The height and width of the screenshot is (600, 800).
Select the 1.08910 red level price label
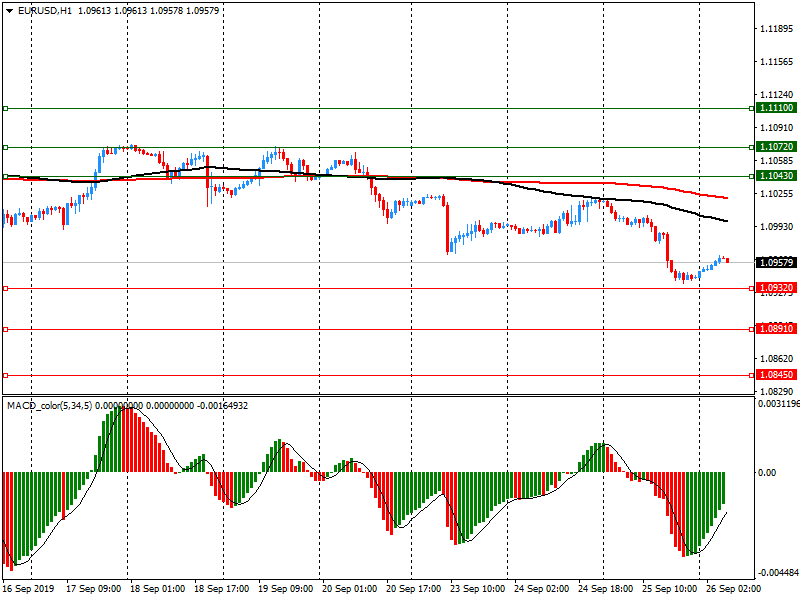click(x=777, y=329)
